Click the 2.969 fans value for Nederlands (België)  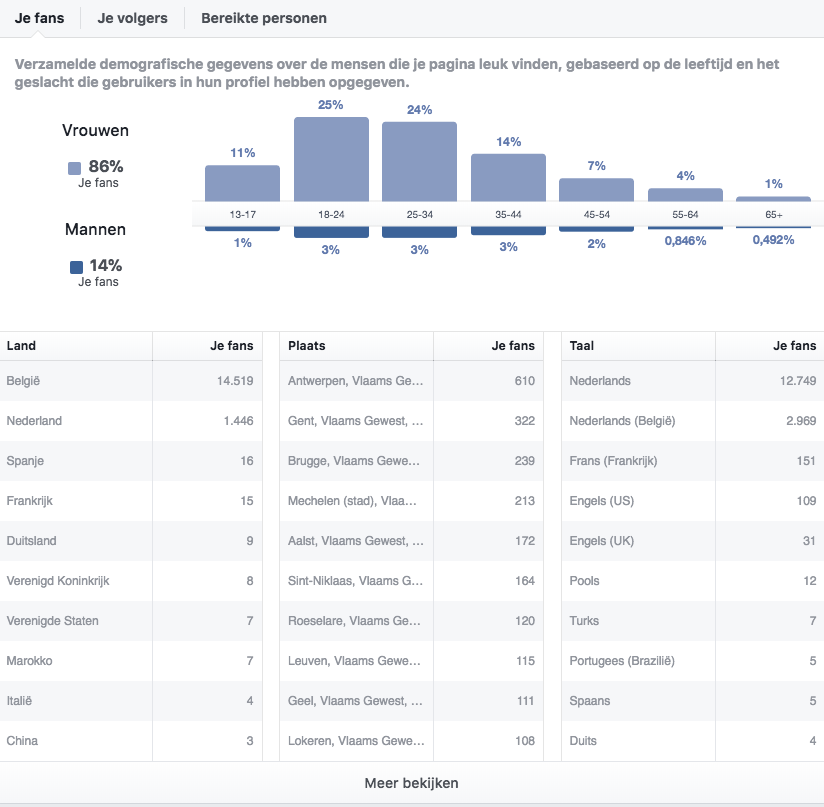click(801, 421)
